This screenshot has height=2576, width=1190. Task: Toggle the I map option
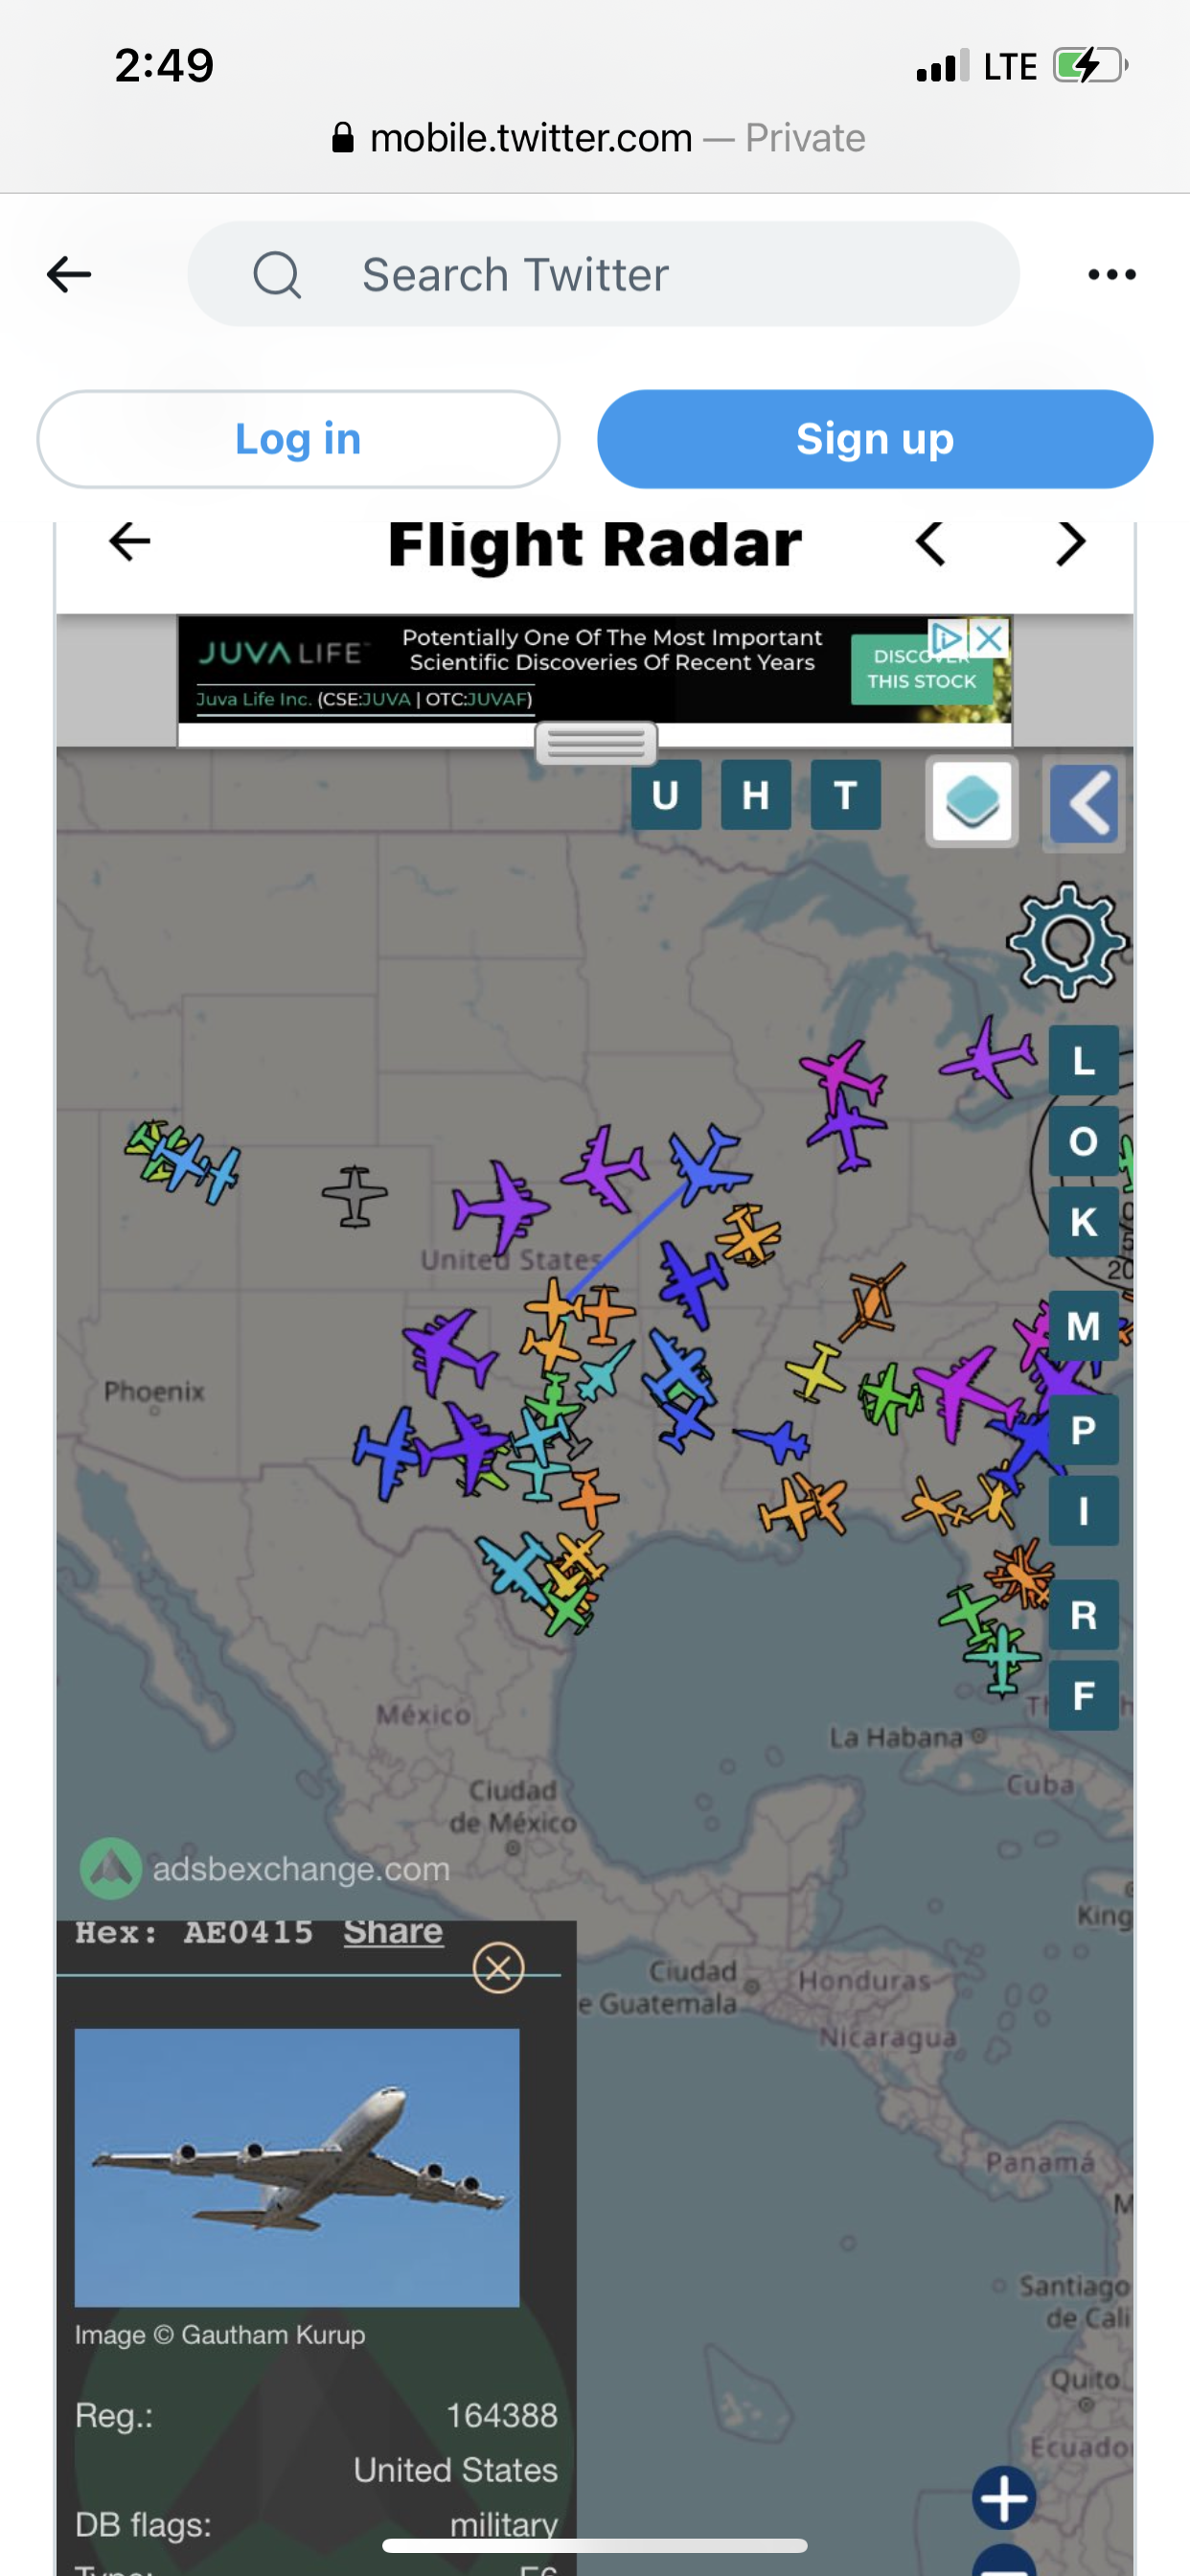point(1084,1511)
